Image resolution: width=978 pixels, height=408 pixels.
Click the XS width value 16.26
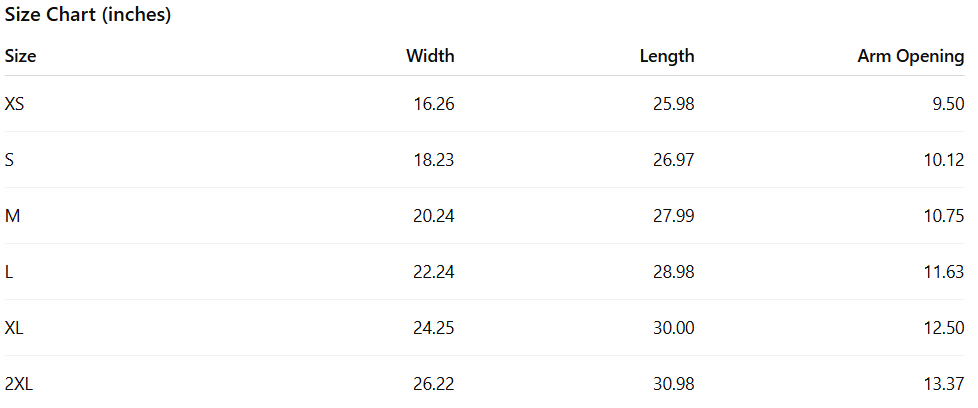click(434, 104)
